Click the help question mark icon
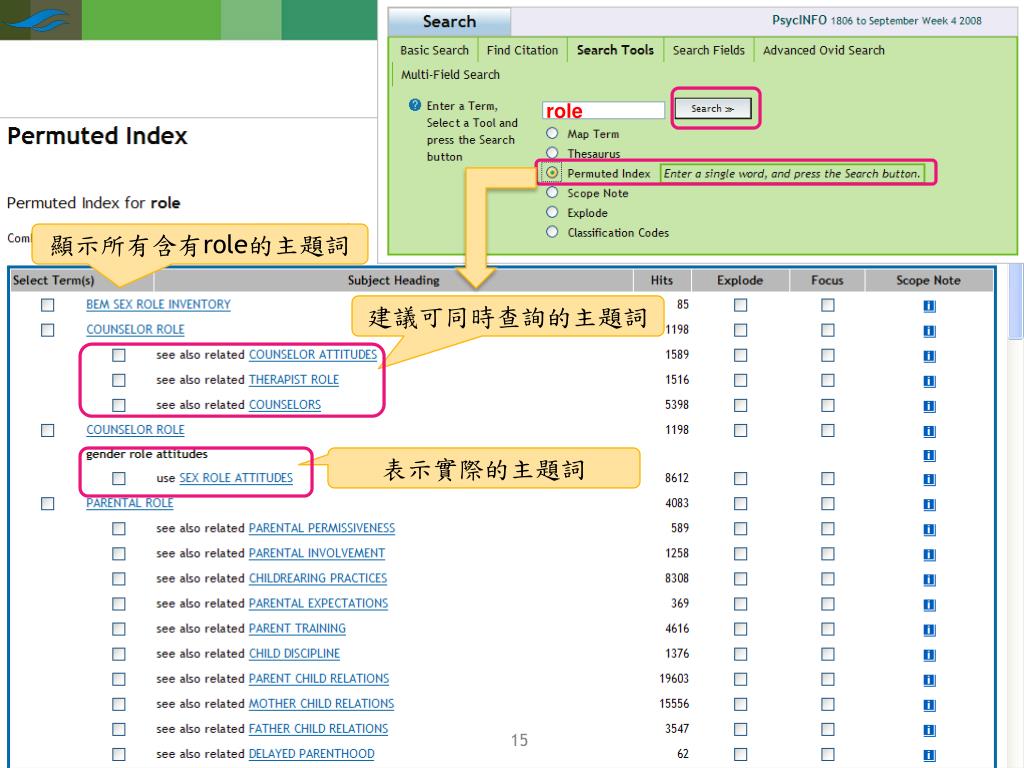This screenshot has width=1024, height=768. (414, 104)
